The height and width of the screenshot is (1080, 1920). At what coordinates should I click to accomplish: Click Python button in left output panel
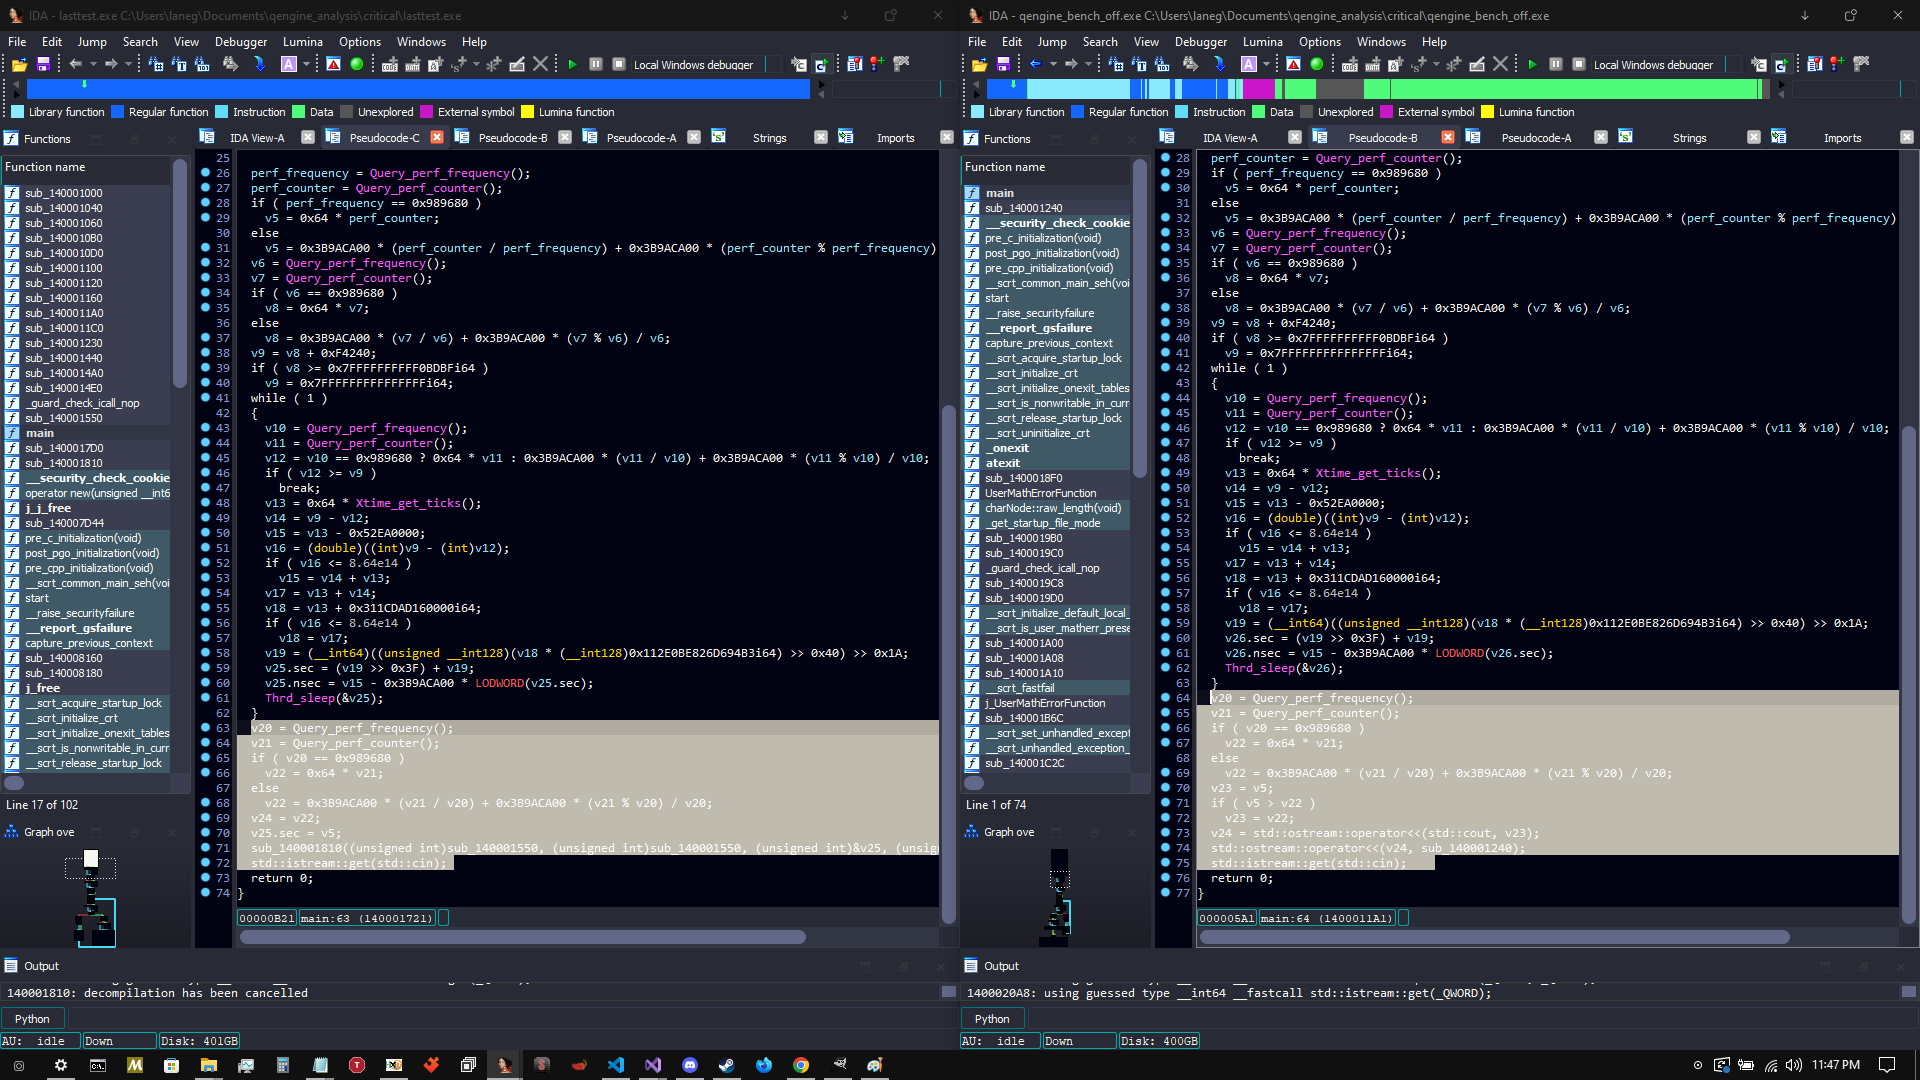pyautogui.click(x=32, y=1019)
